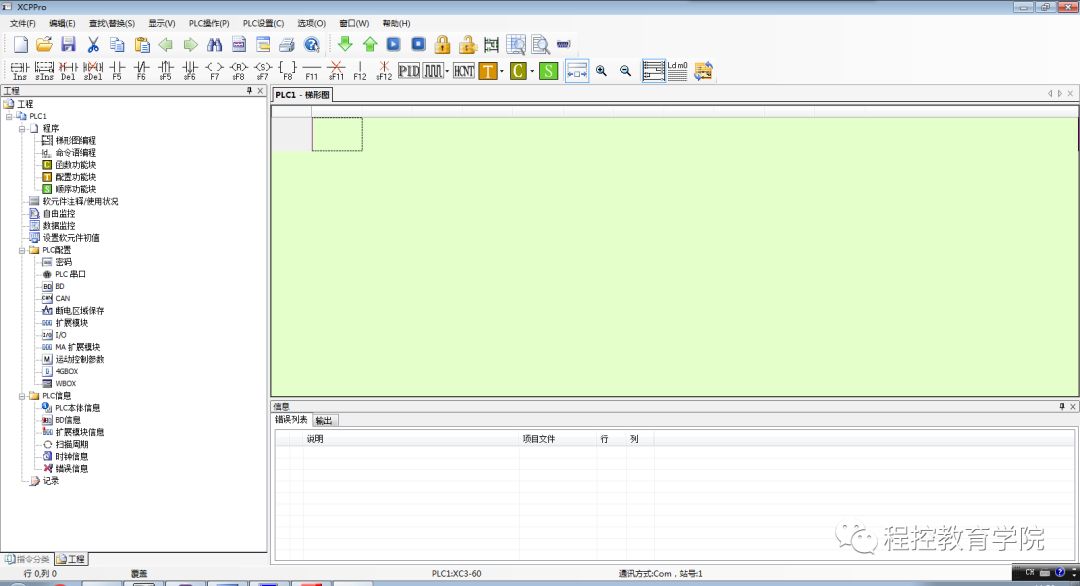Click the selected ladder cell
The width and height of the screenshot is (1080, 586).
tap(338, 134)
